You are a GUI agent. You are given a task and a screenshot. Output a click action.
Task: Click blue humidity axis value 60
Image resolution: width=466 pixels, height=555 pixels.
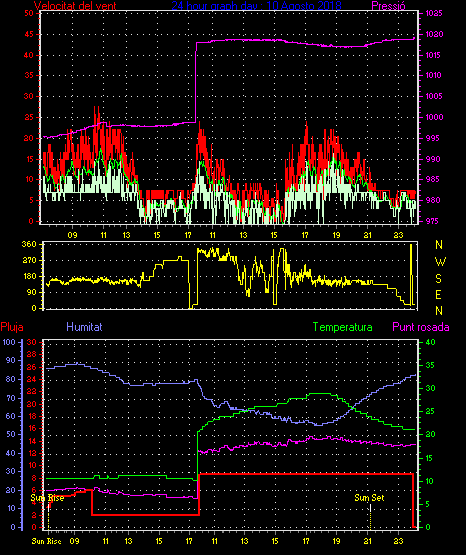click(x=11, y=416)
